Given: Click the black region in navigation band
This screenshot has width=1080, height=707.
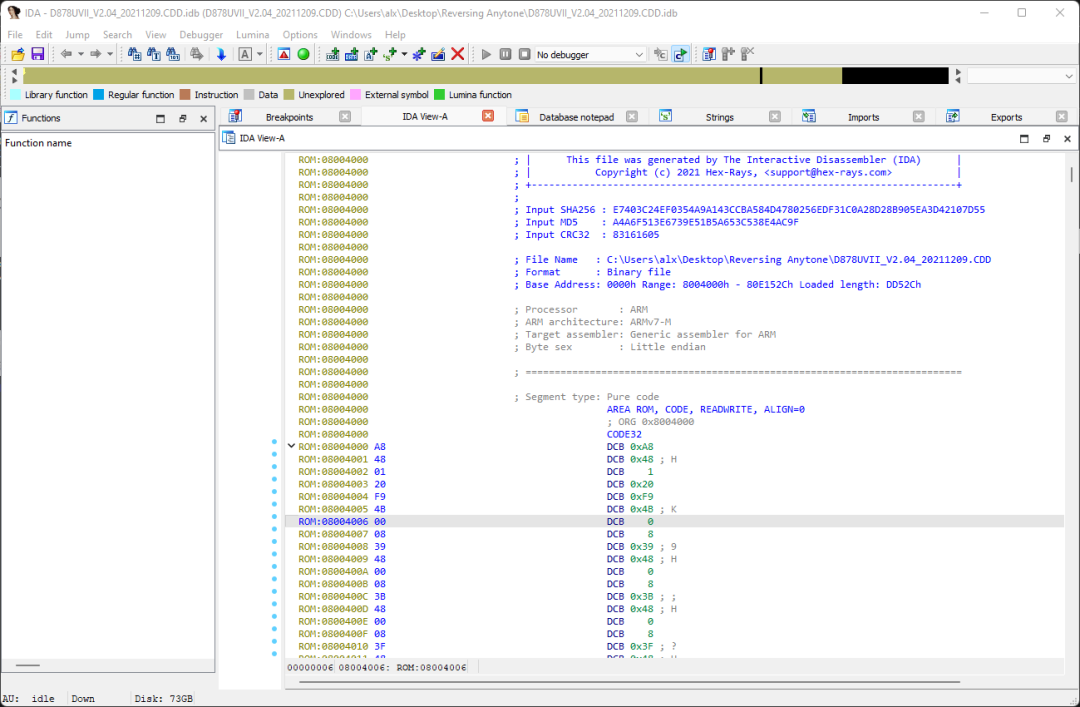Looking at the screenshot, I should point(894,76).
